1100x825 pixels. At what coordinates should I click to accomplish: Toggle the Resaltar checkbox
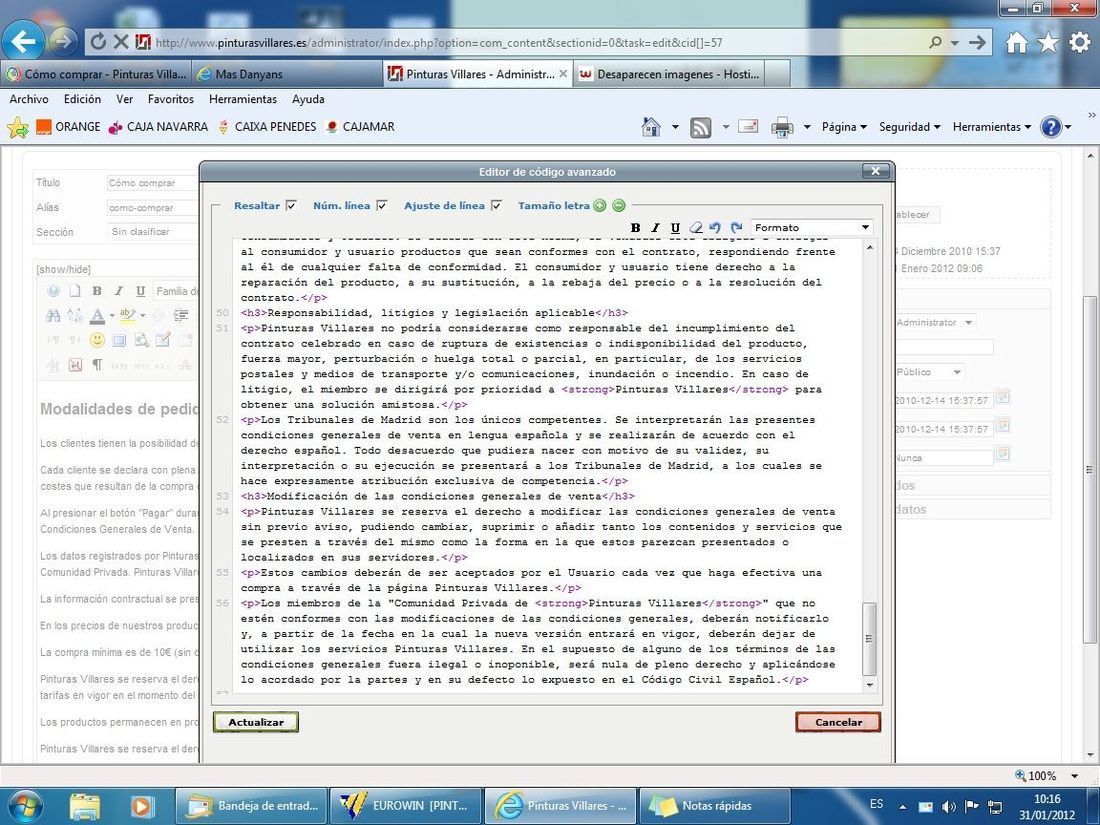[291, 206]
